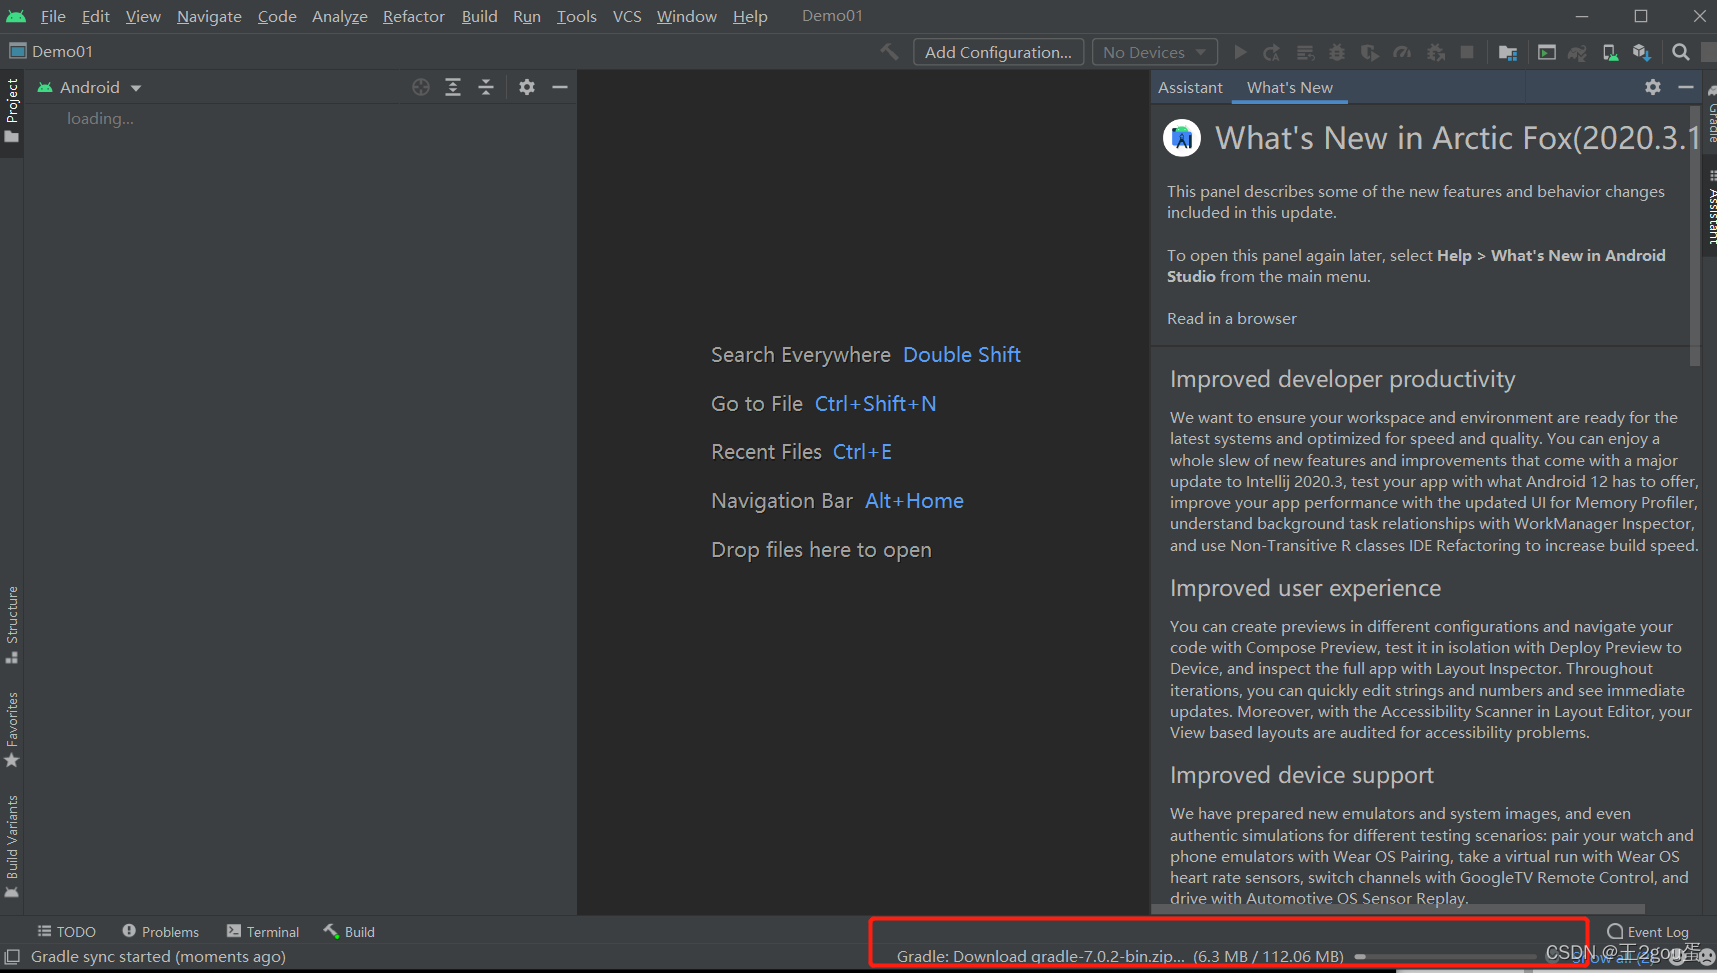Open Project panel gear options
This screenshot has height=973, width=1717.
(527, 87)
